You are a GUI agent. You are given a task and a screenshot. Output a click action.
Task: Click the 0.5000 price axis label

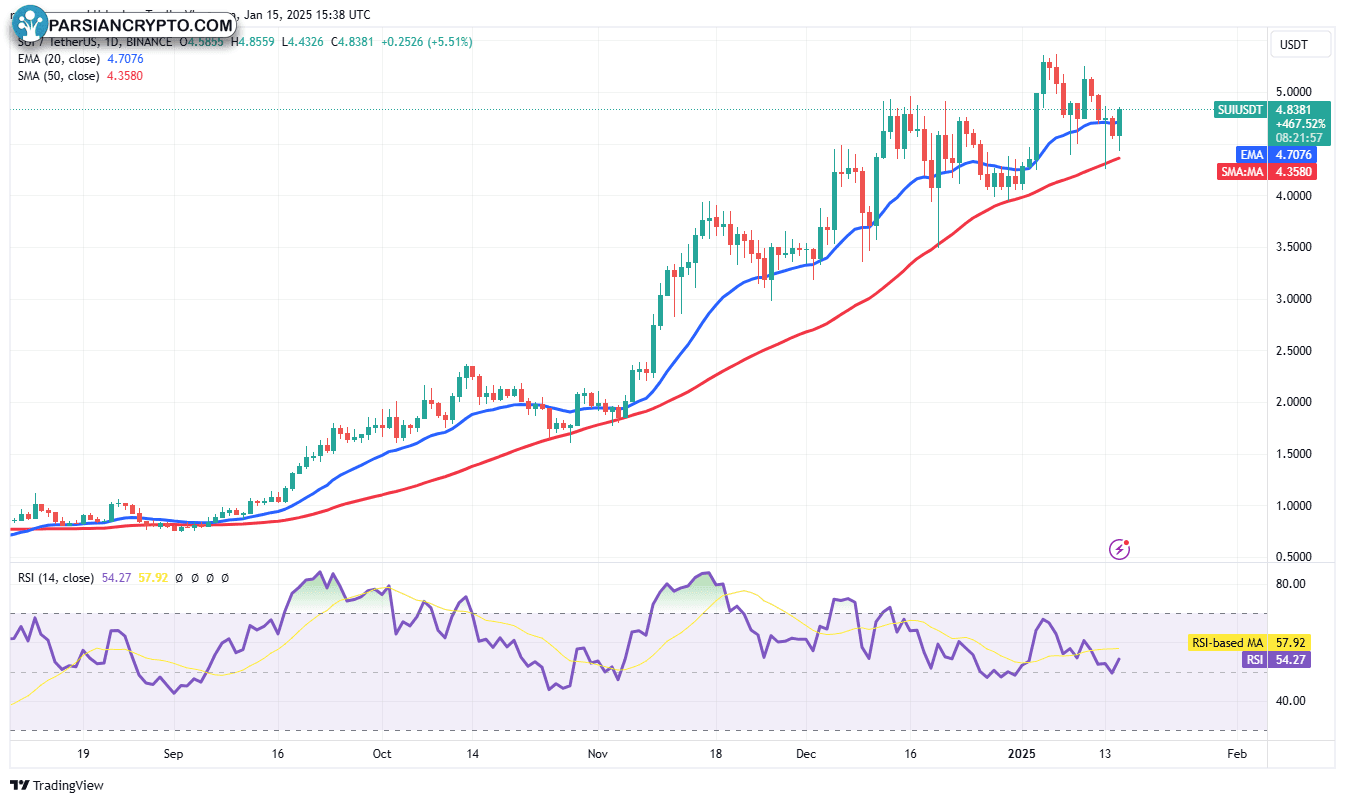1293,557
